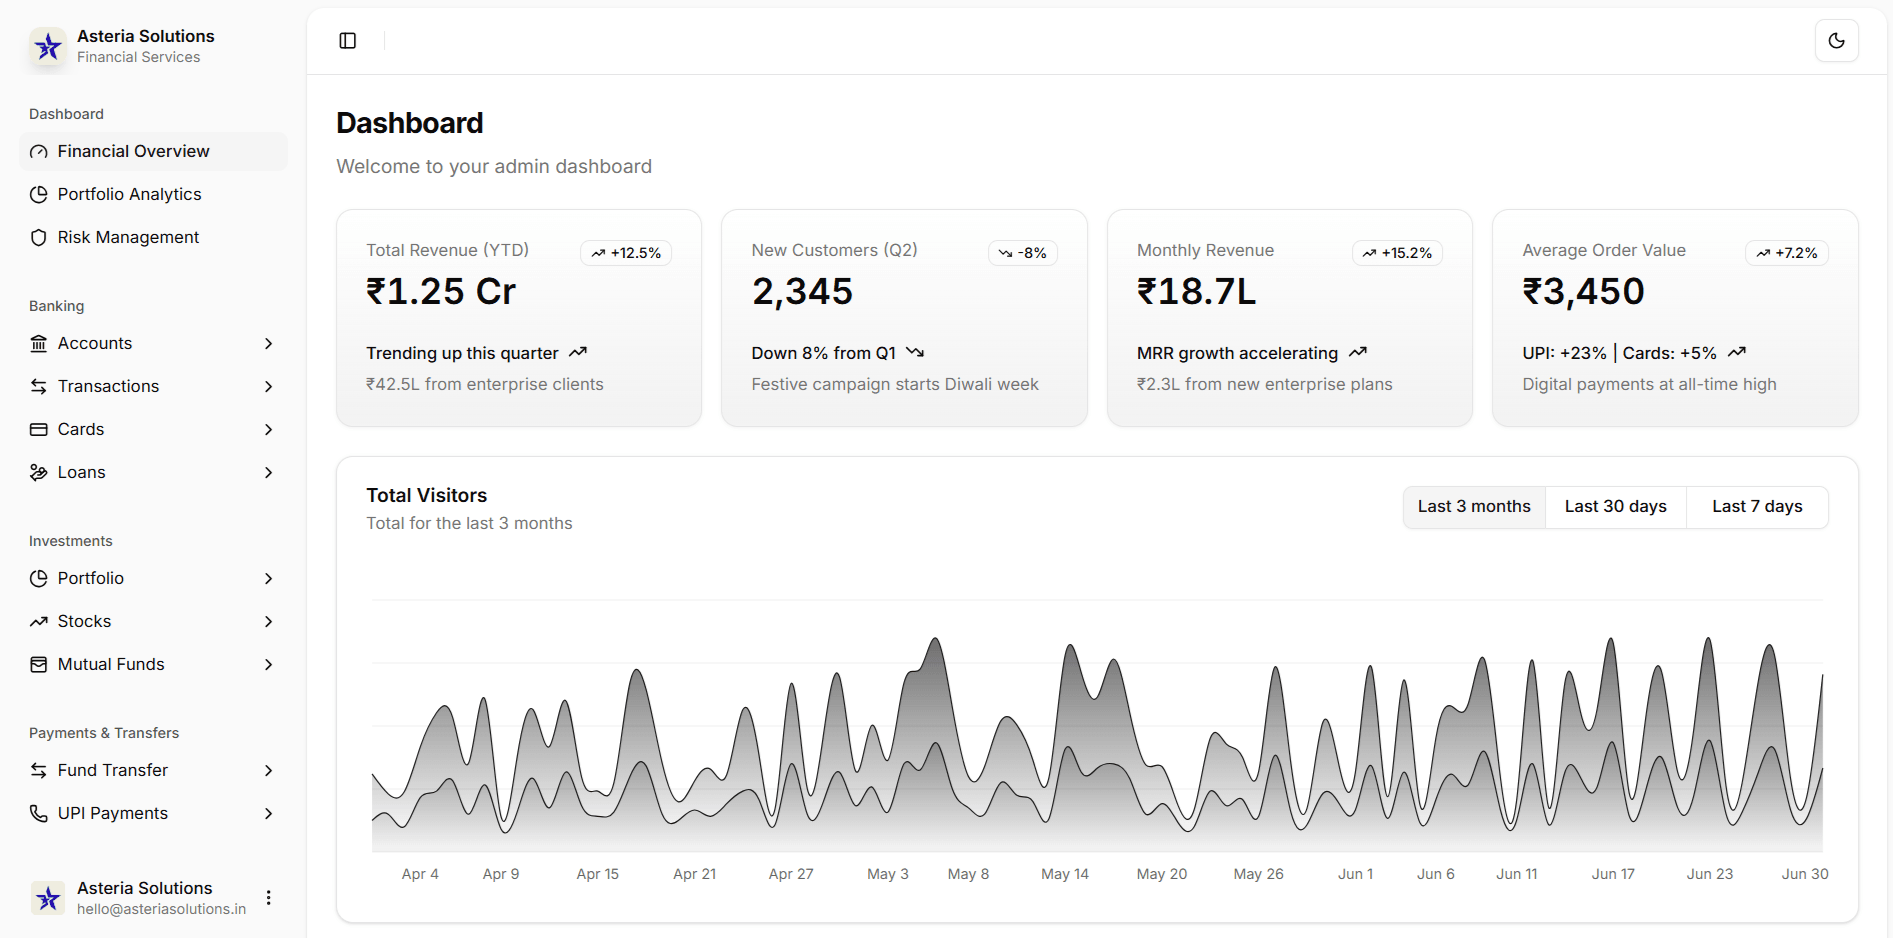1893x938 pixels.
Task: Click the Asteria Solutions company header
Action: click(x=153, y=46)
